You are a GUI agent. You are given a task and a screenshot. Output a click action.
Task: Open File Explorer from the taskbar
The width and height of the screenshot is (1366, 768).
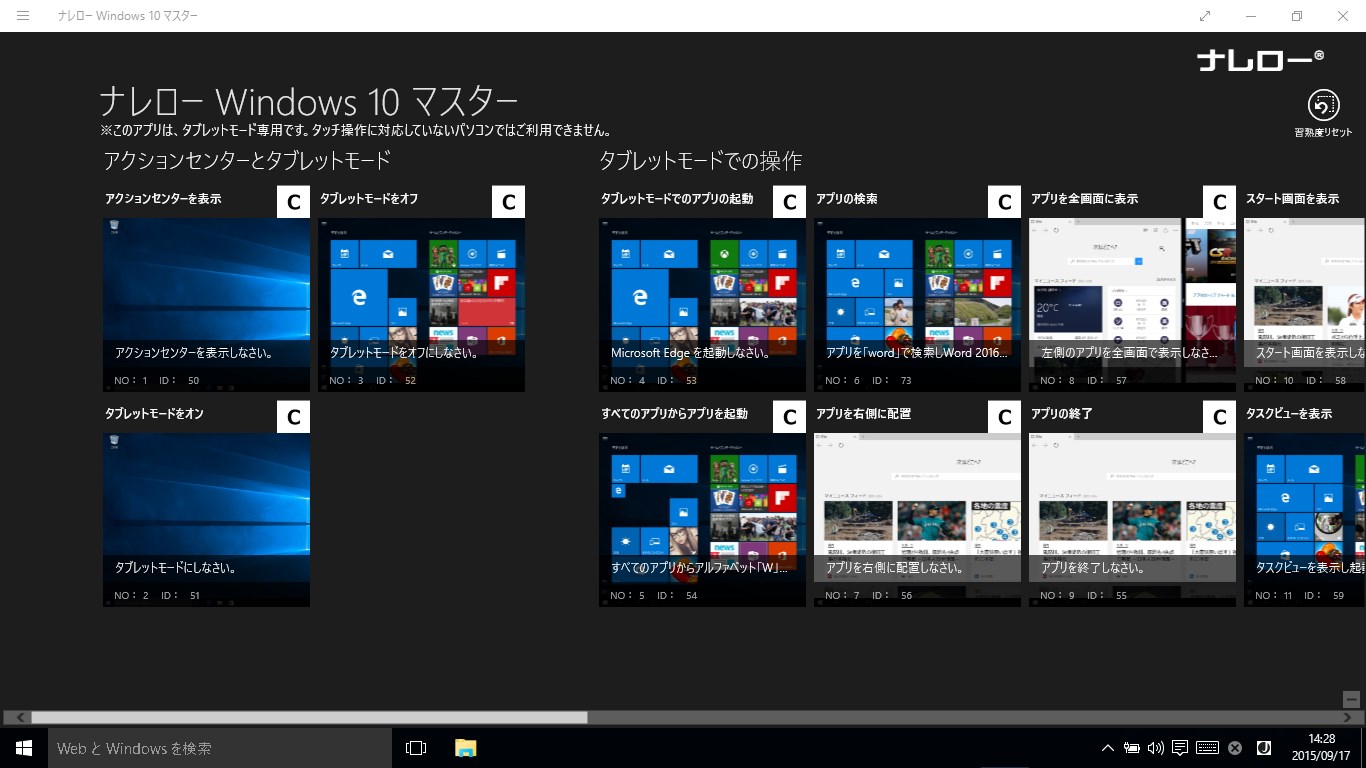pos(465,747)
